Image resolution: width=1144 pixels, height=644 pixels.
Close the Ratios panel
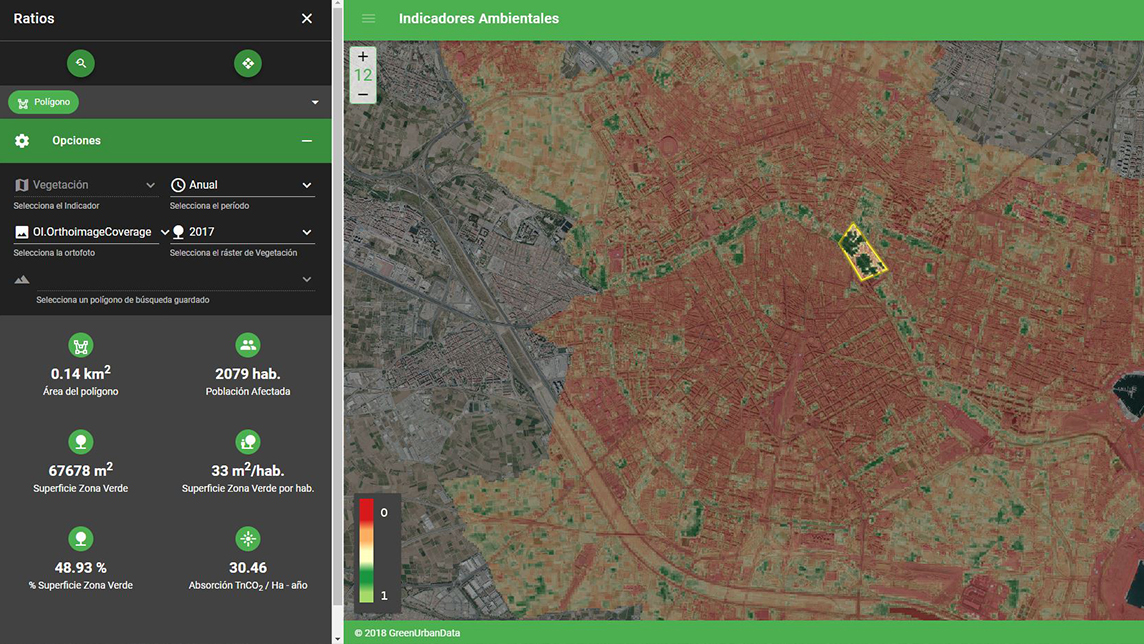pyautogui.click(x=307, y=19)
